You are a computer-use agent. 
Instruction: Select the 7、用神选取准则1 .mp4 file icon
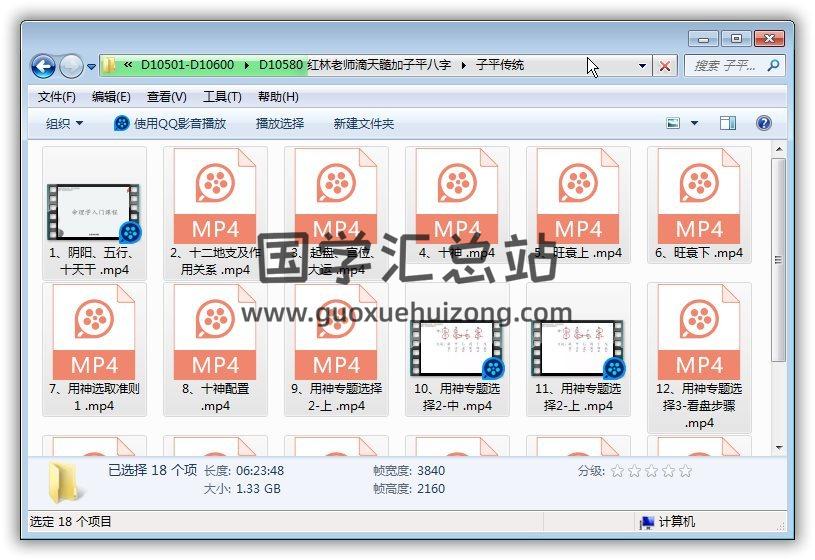point(93,333)
